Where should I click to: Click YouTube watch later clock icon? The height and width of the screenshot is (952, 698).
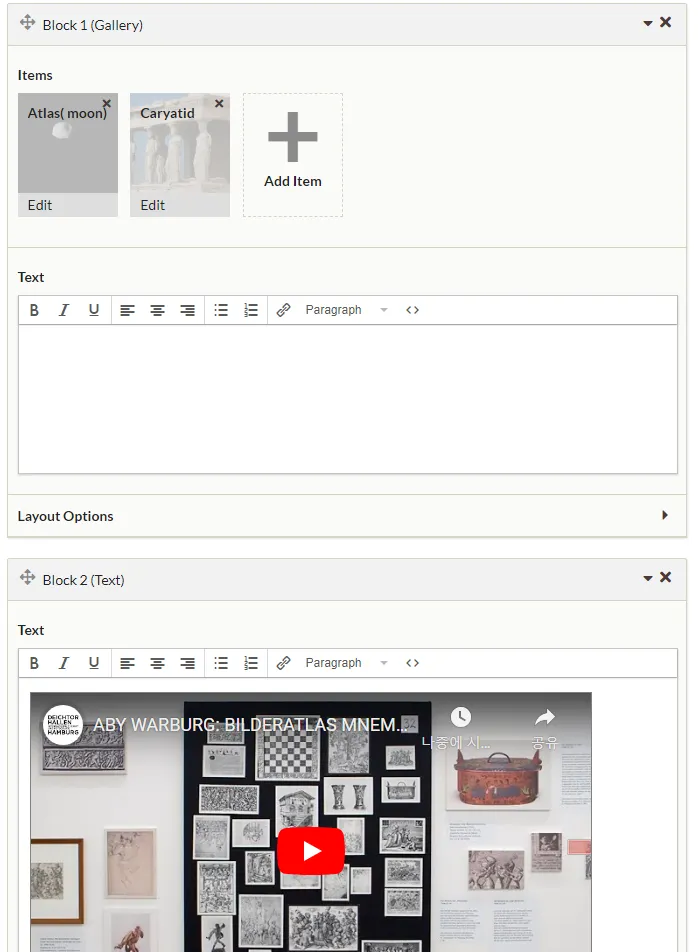tap(461, 717)
